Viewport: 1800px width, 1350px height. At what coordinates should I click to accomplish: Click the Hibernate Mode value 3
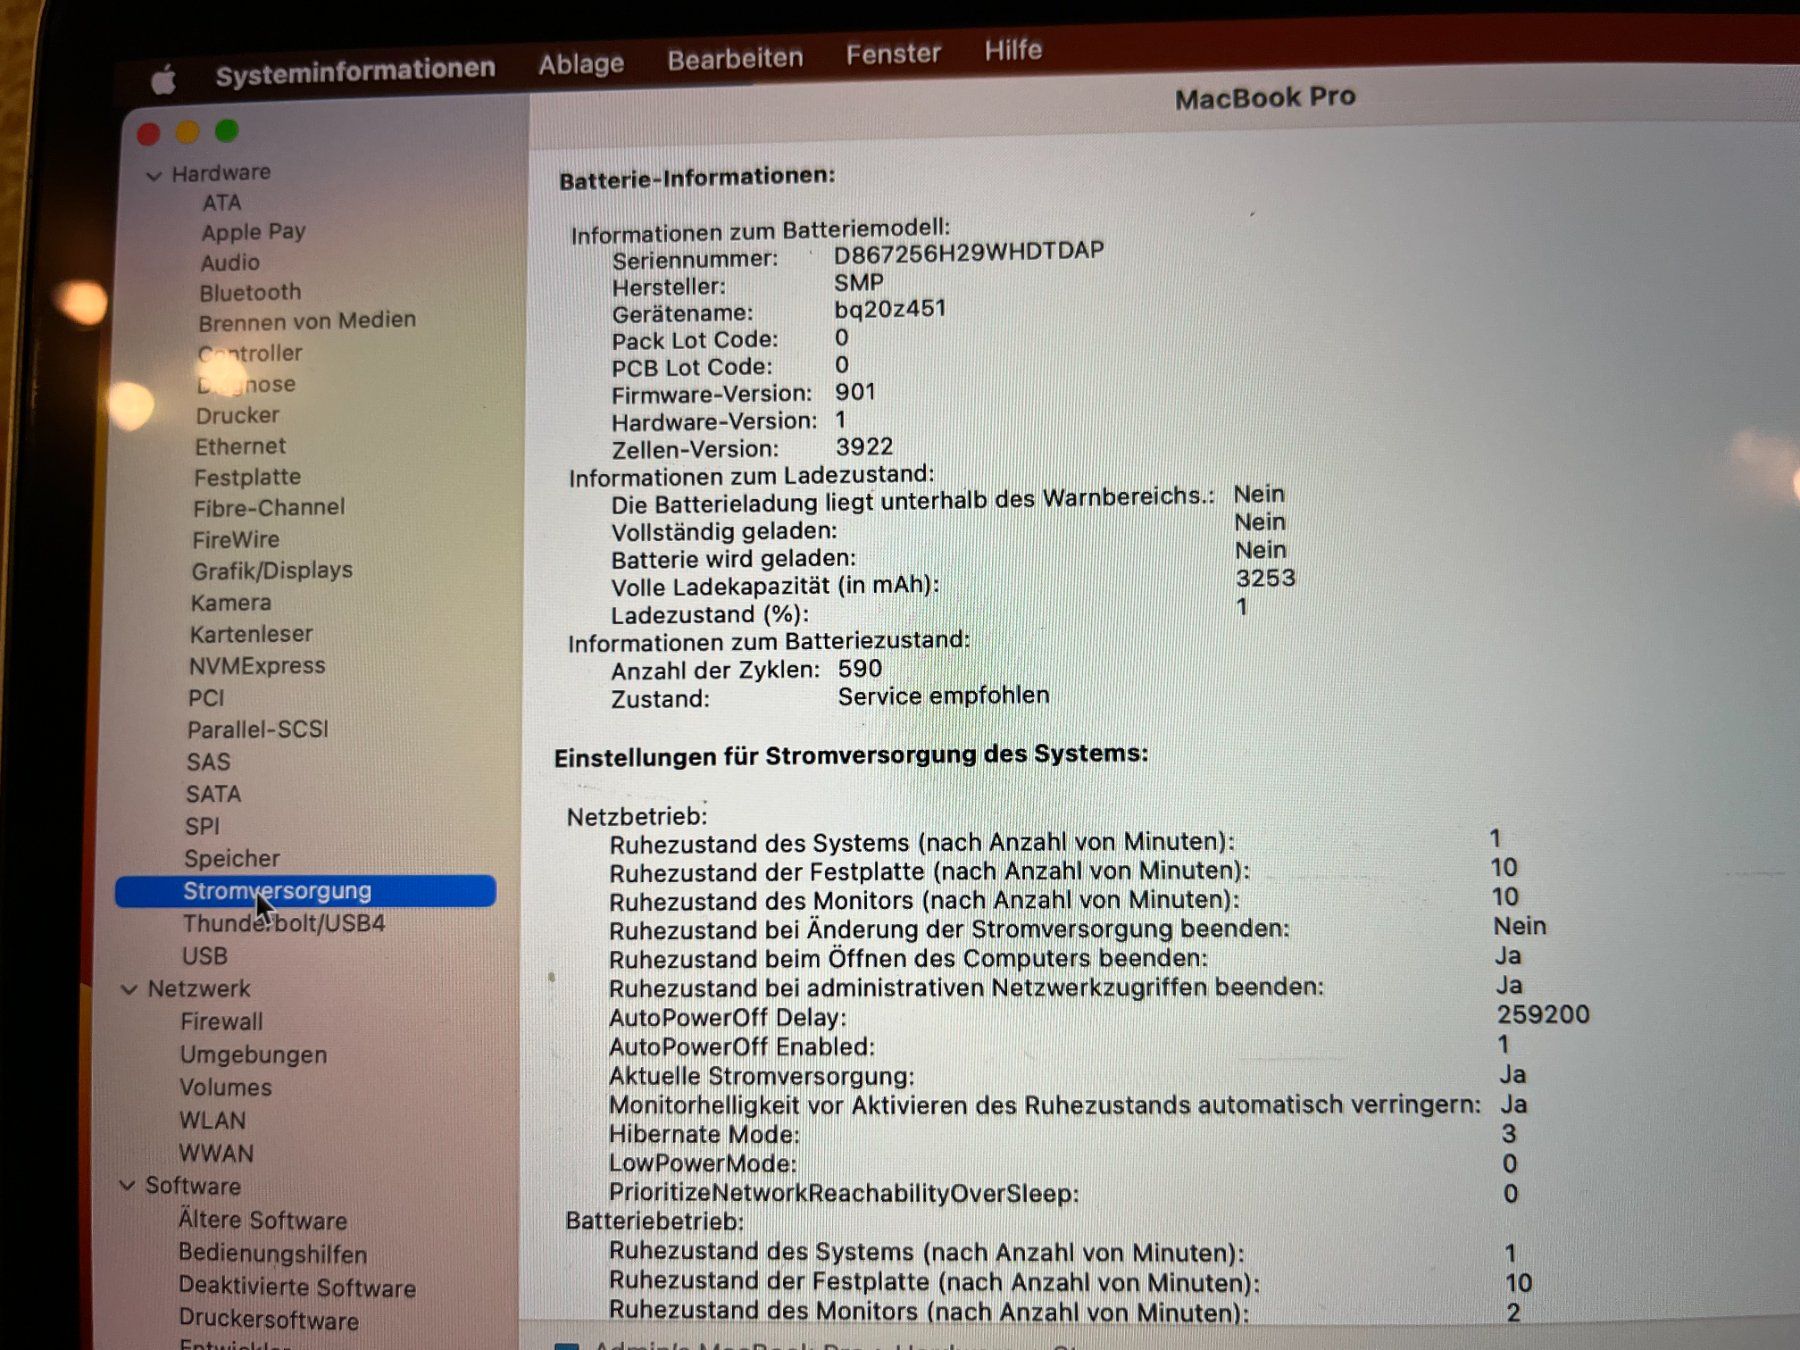coord(1509,1133)
